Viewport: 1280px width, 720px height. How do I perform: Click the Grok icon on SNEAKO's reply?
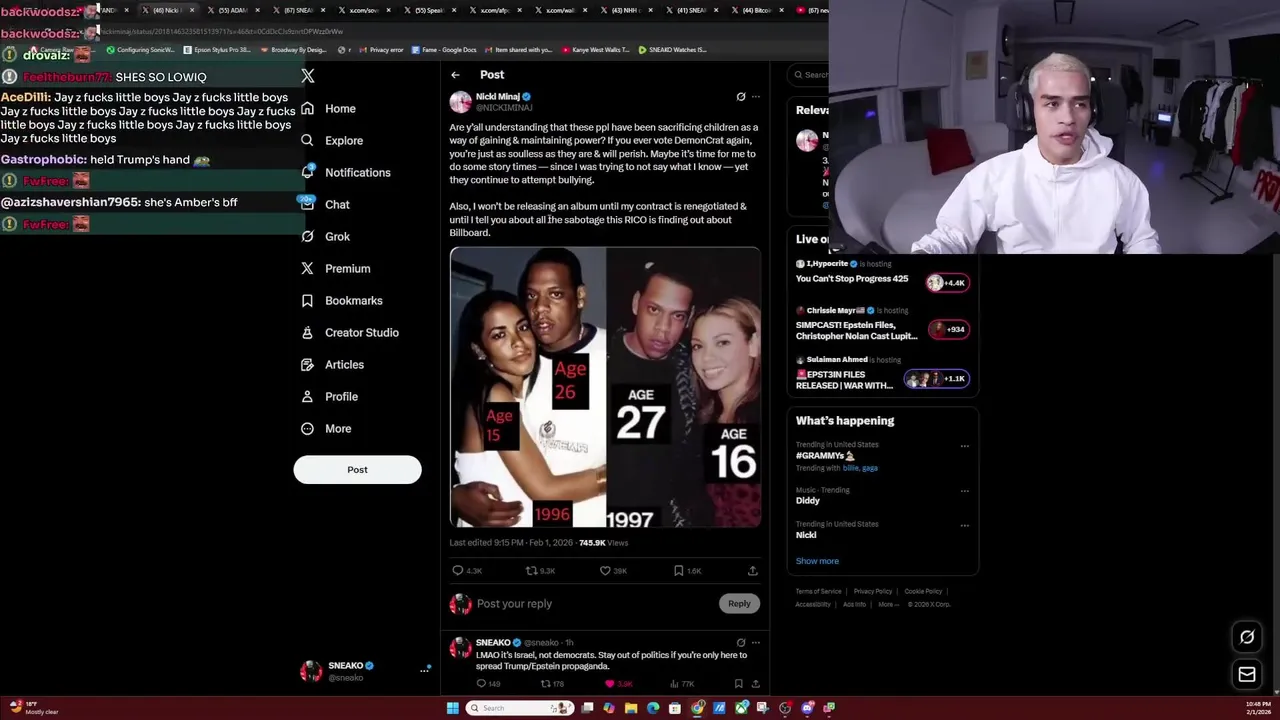[741, 643]
